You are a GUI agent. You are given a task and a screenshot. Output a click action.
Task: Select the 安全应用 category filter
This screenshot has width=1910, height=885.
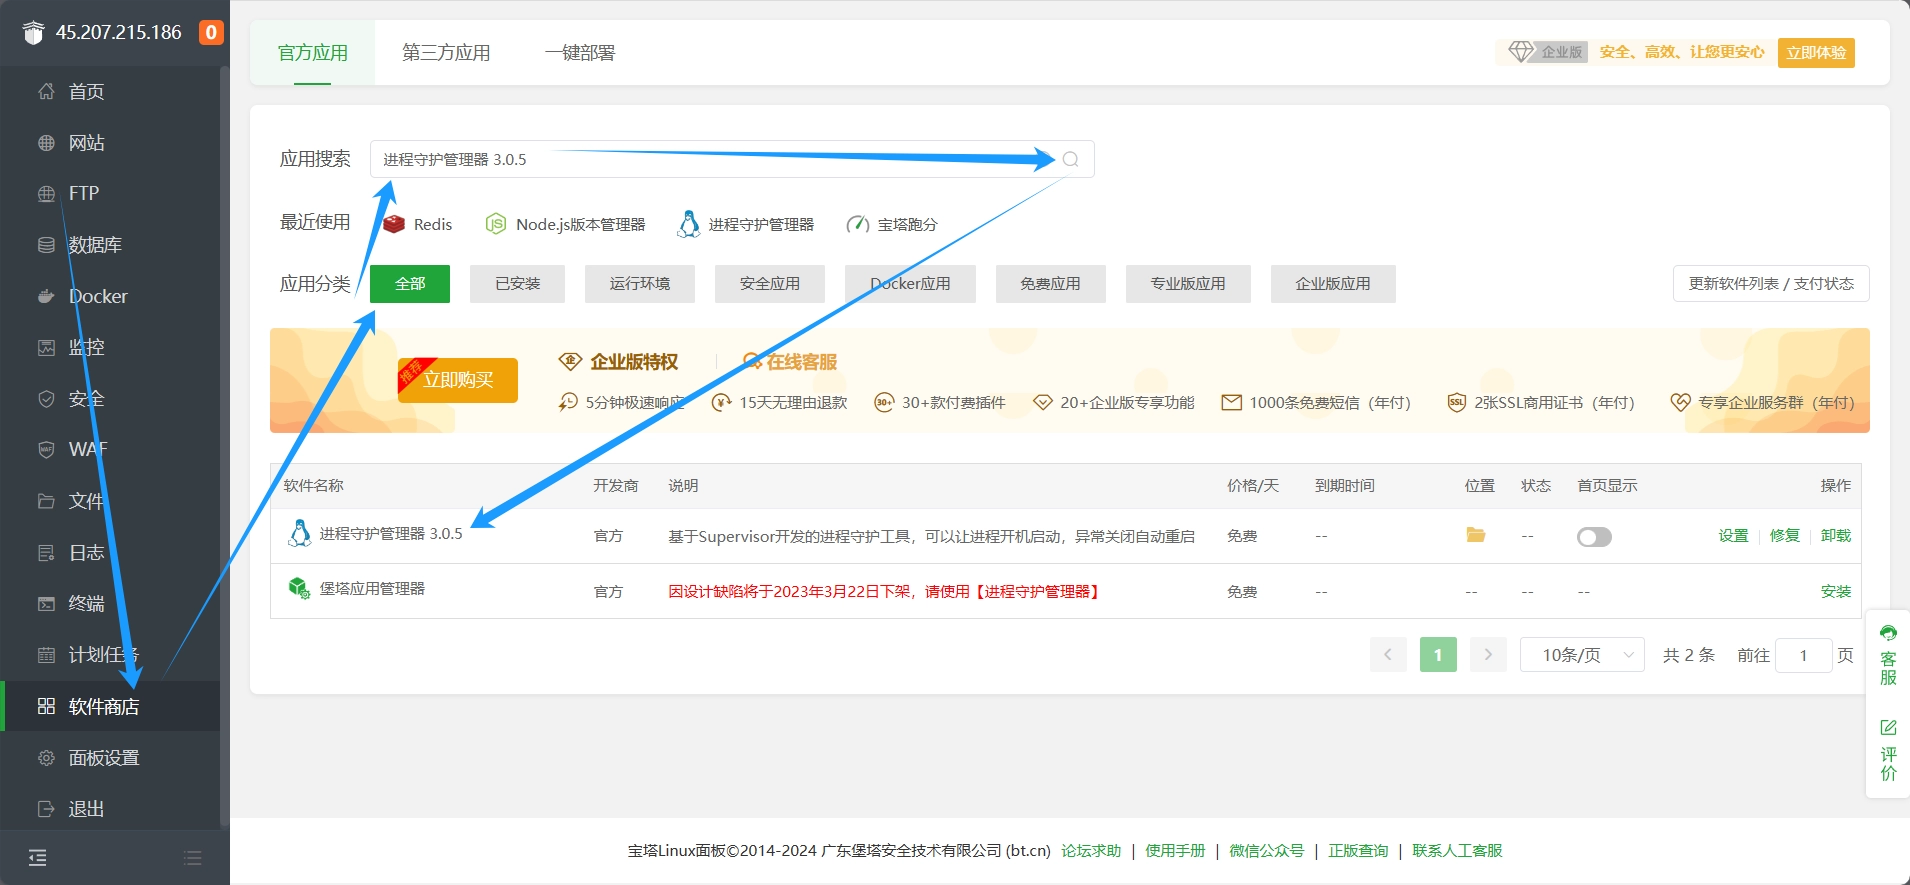(x=770, y=284)
